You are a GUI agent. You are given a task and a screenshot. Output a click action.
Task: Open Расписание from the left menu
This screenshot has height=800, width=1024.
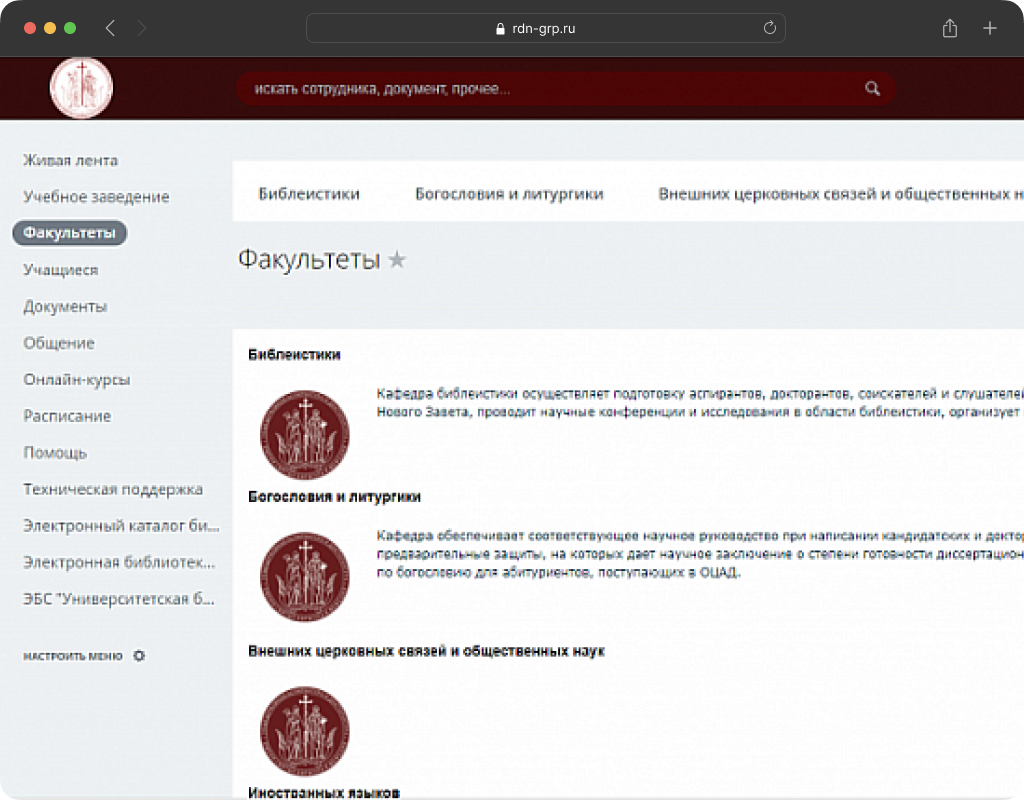[67, 416]
